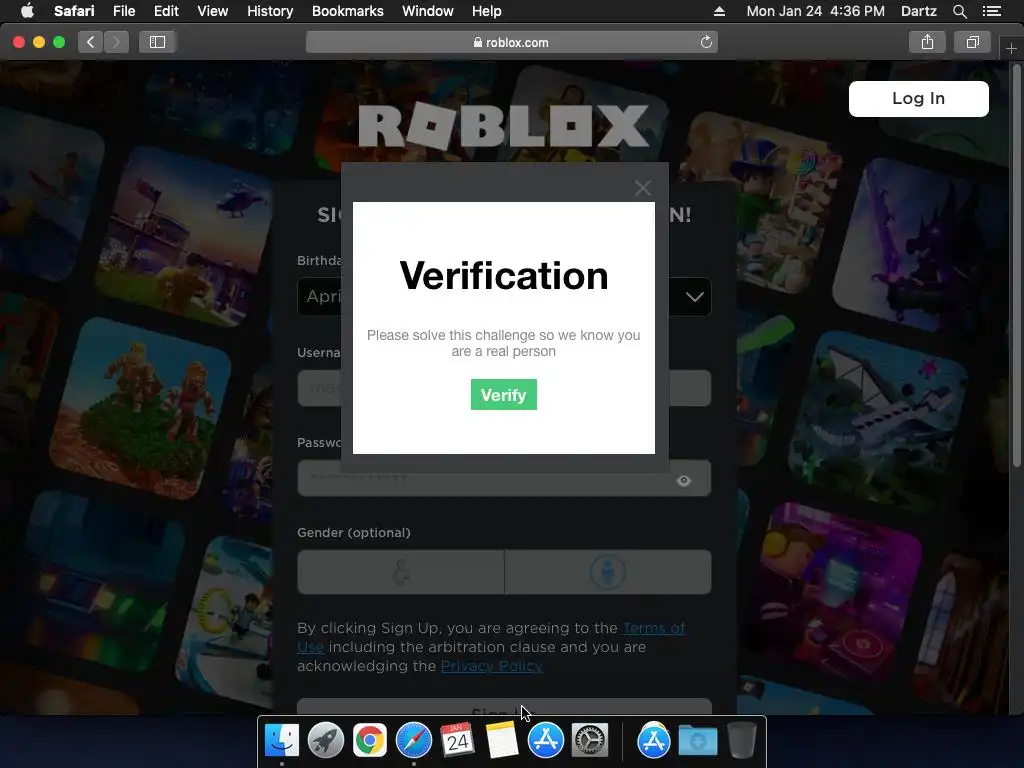The height and width of the screenshot is (768, 1024).
Task: Go forward with Safari's forward arrow
Action: click(116, 42)
